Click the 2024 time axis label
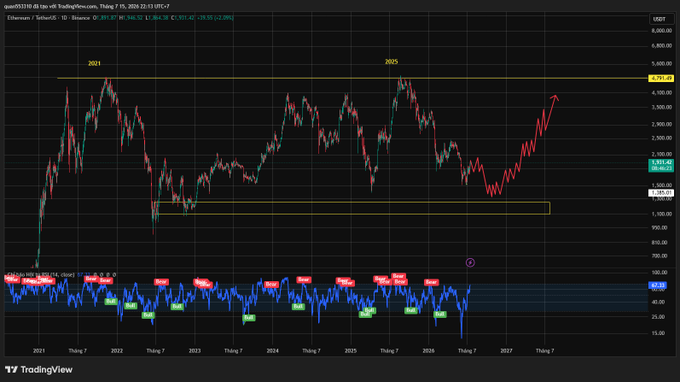Image resolution: width=680 pixels, height=382 pixels. (x=272, y=351)
